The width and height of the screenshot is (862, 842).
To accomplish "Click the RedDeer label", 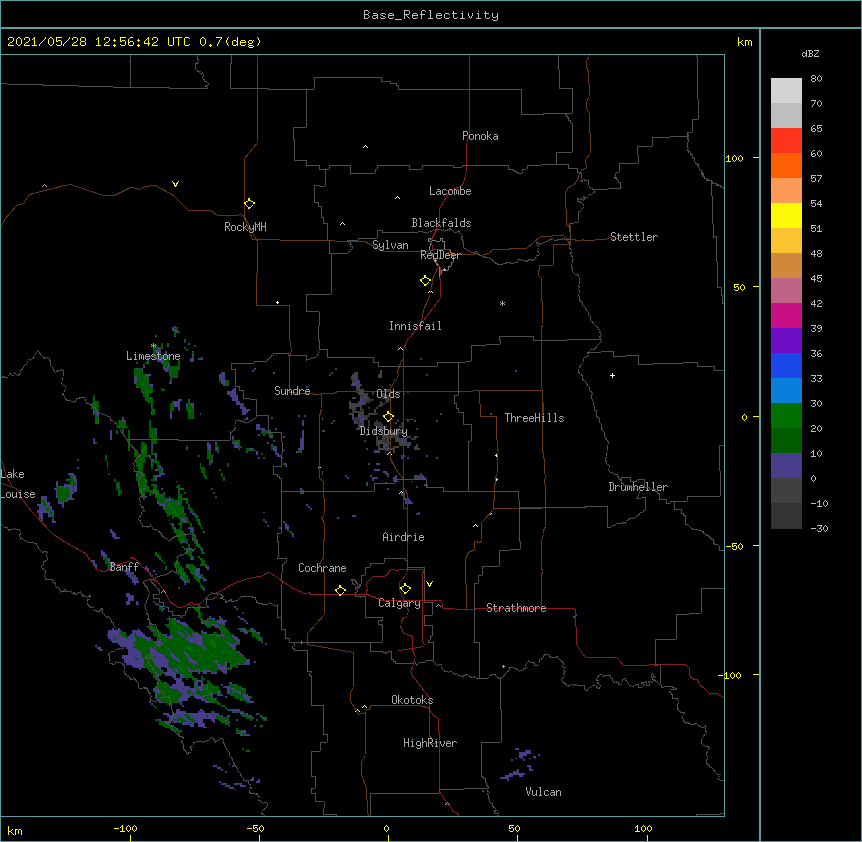I will tap(440, 255).
